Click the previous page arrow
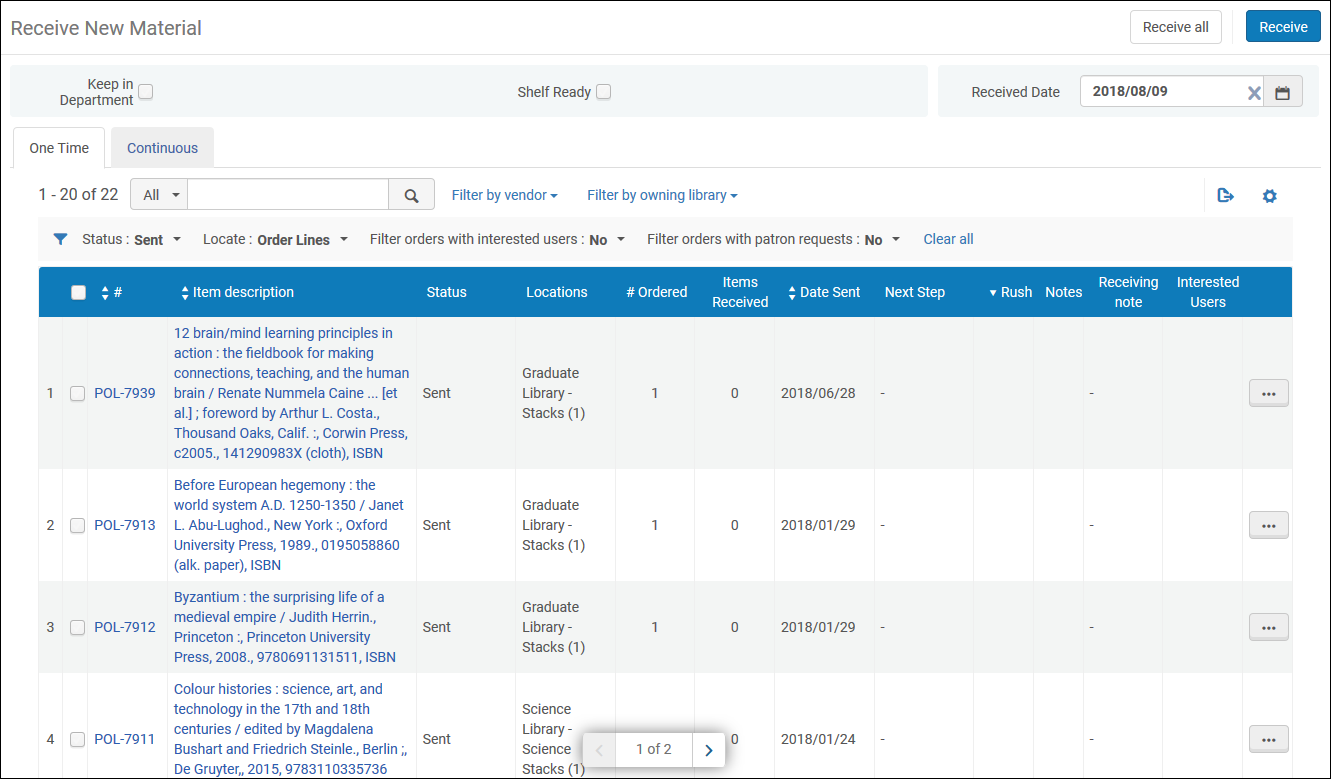Viewport: 1331px width, 779px height. [x=599, y=750]
